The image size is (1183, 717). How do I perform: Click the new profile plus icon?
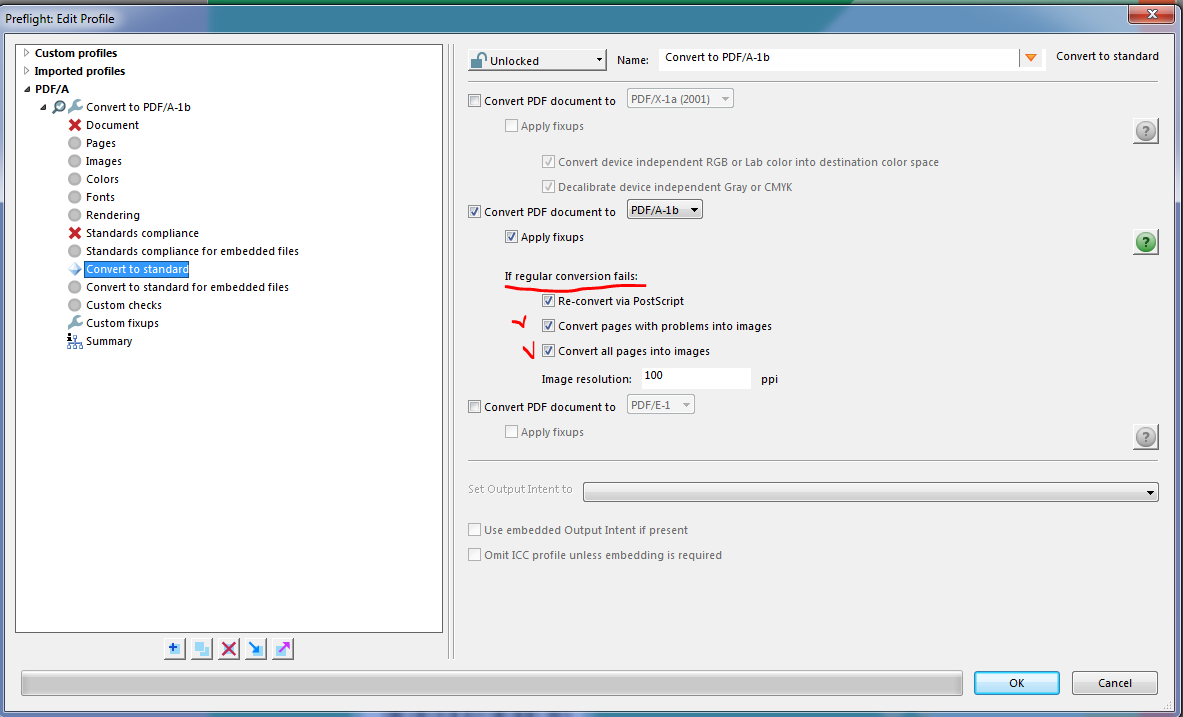(174, 648)
